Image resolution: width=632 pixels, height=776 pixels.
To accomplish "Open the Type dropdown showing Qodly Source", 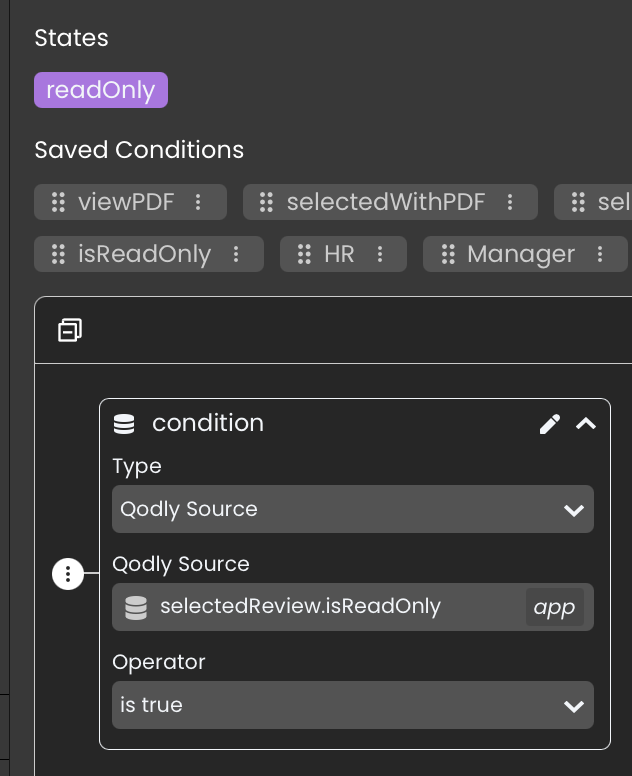I will 352,509.
